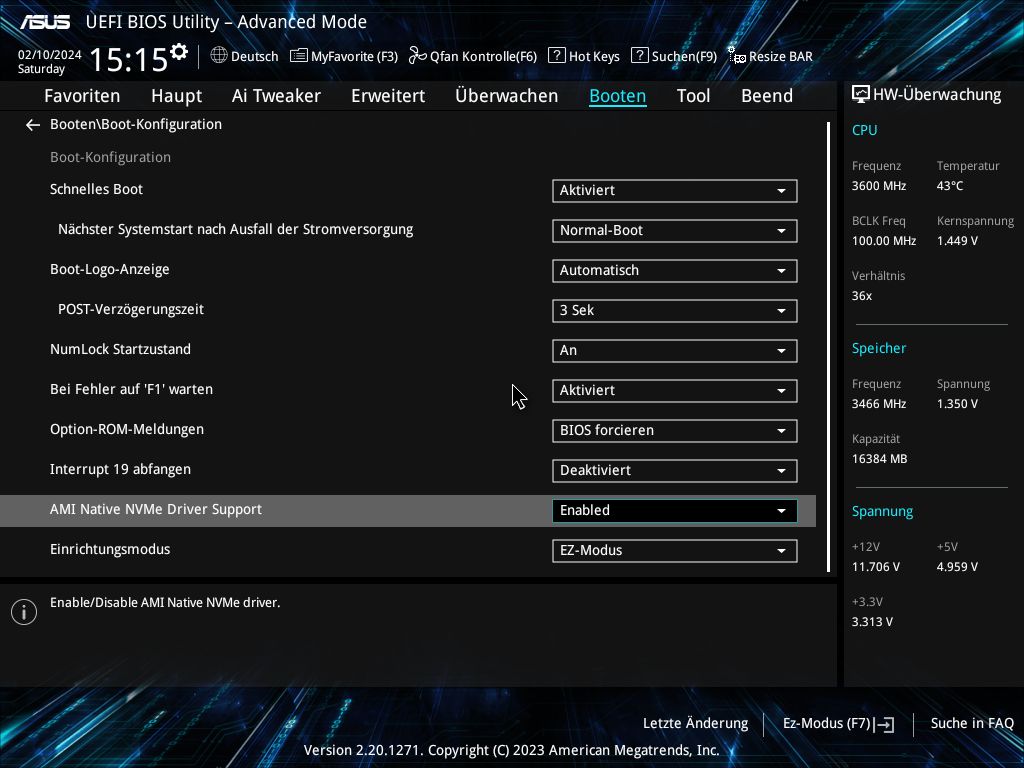Image resolution: width=1024 pixels, height=768 pixels.
Task: Click the Suchen(F9) question mark icon
Action: [x=639, y=56]
